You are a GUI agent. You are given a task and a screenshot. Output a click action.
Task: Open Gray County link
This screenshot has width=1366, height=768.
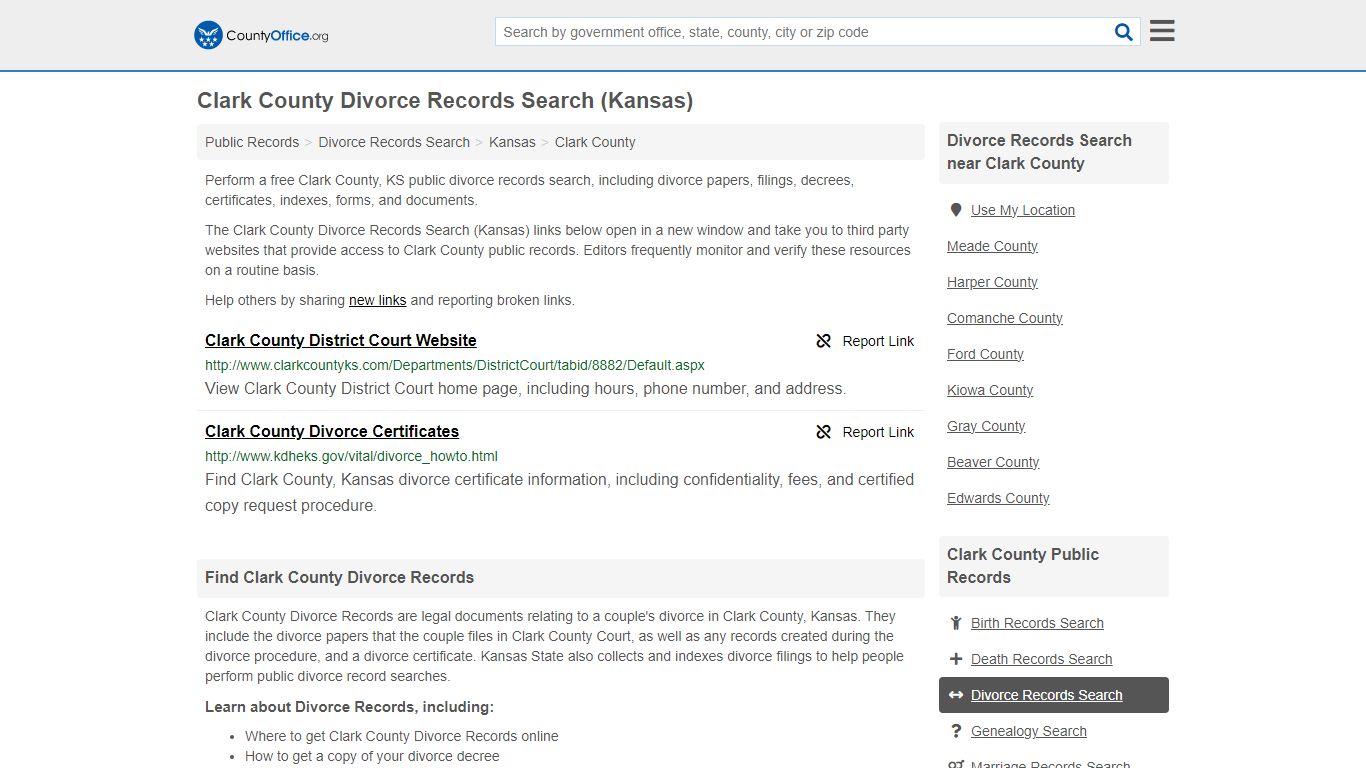point(986,426)
